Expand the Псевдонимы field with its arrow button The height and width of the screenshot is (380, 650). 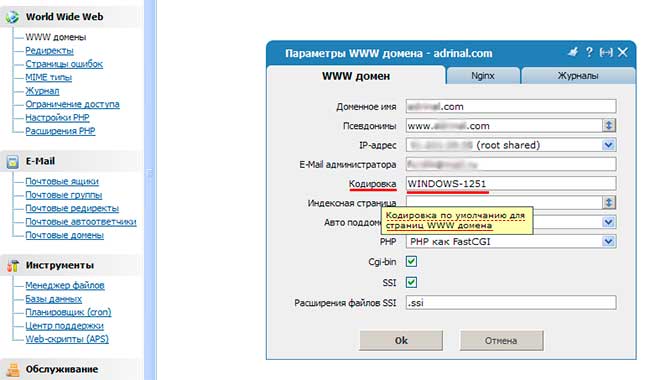click(608, 126)
